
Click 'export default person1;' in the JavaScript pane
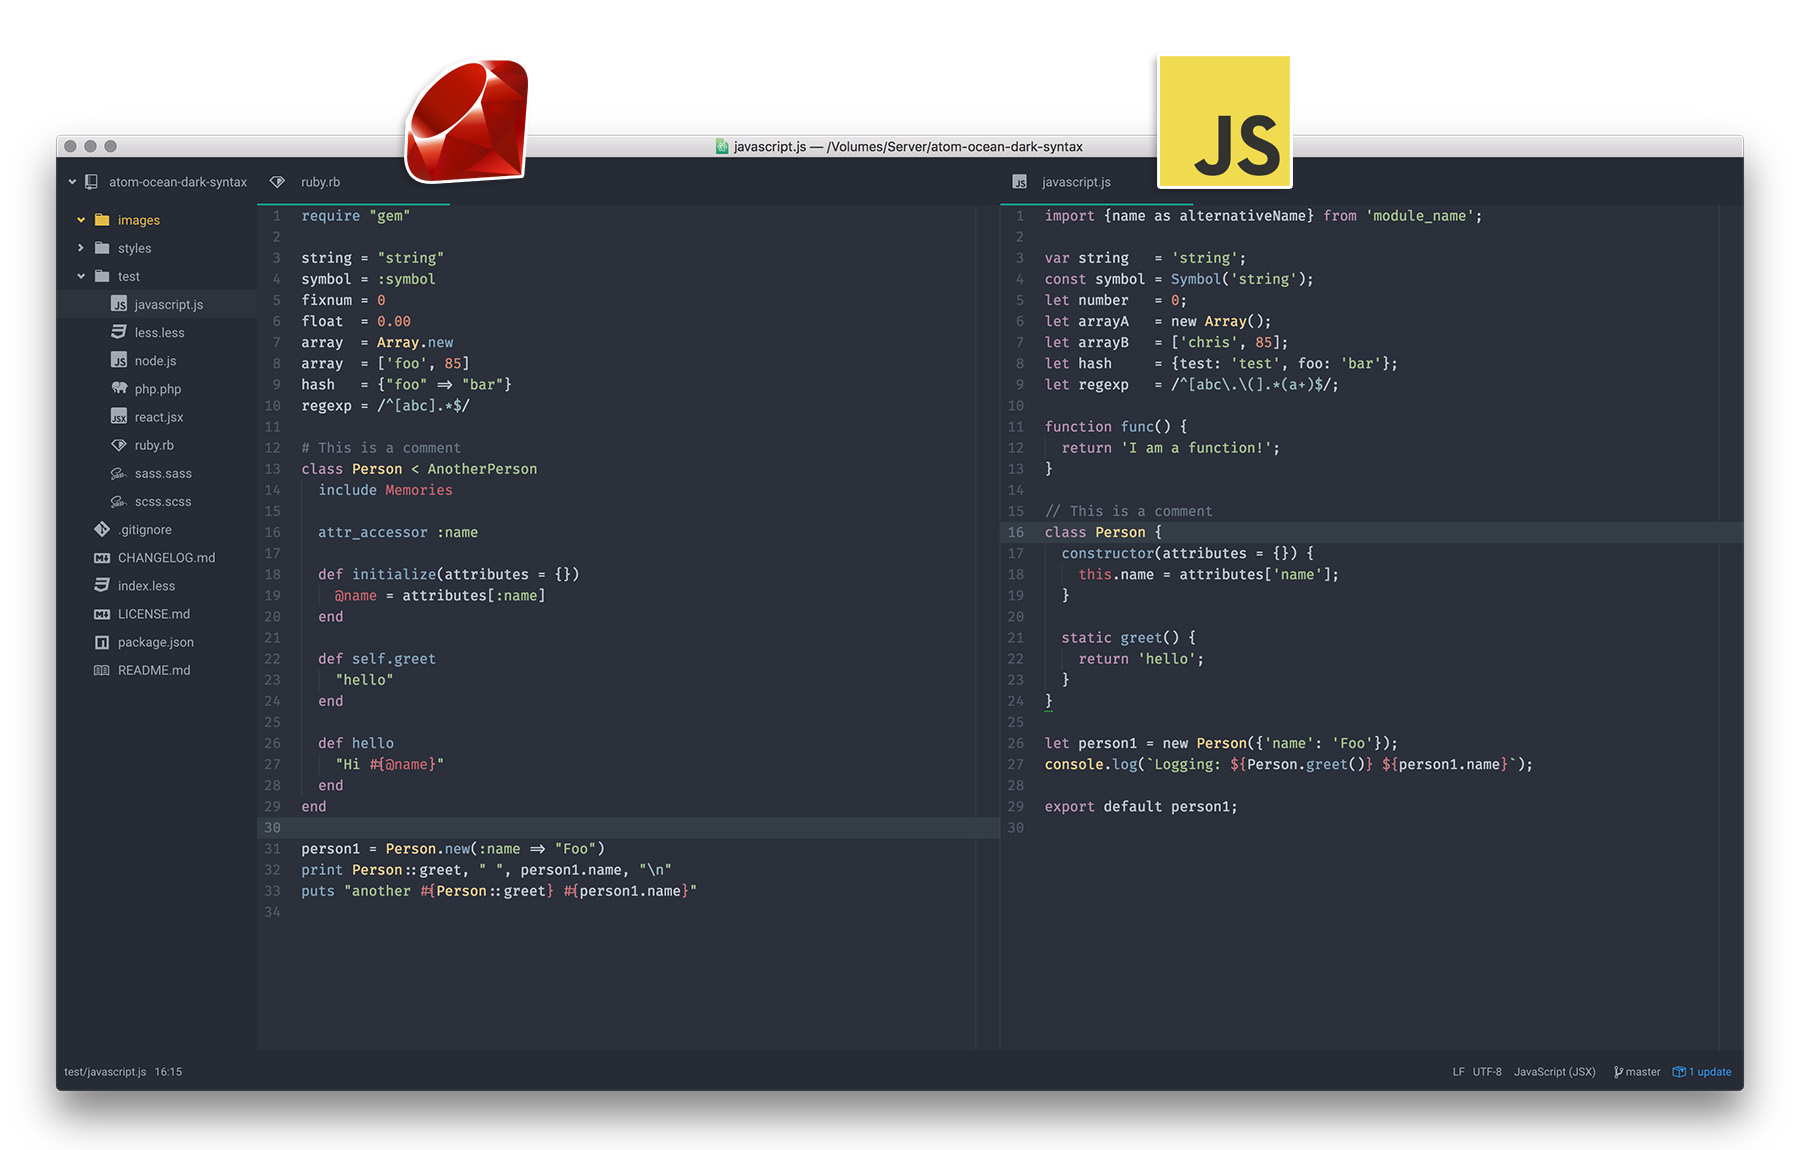pyautogui.click(x=1141, y=807)
